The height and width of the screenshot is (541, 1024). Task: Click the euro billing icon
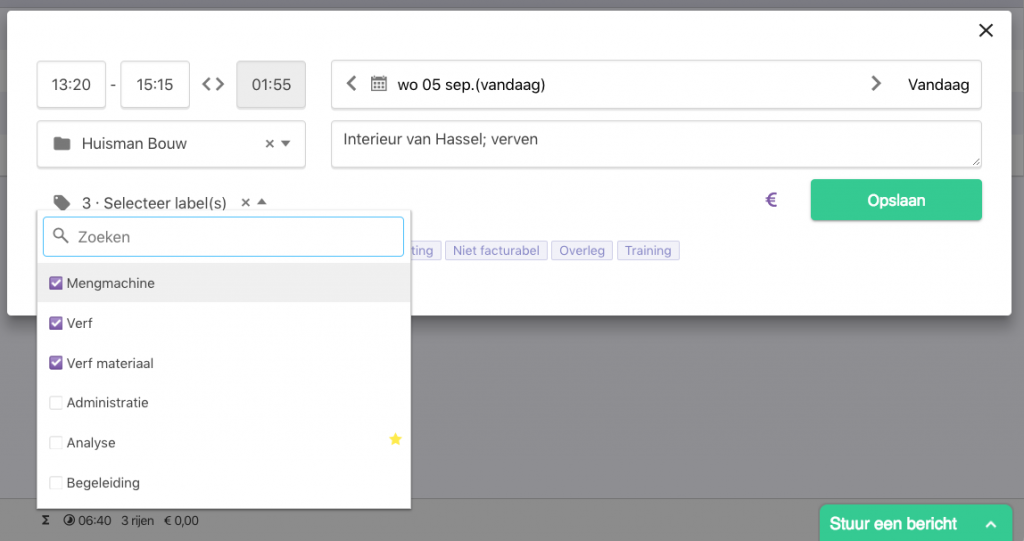tap(771, 200)
